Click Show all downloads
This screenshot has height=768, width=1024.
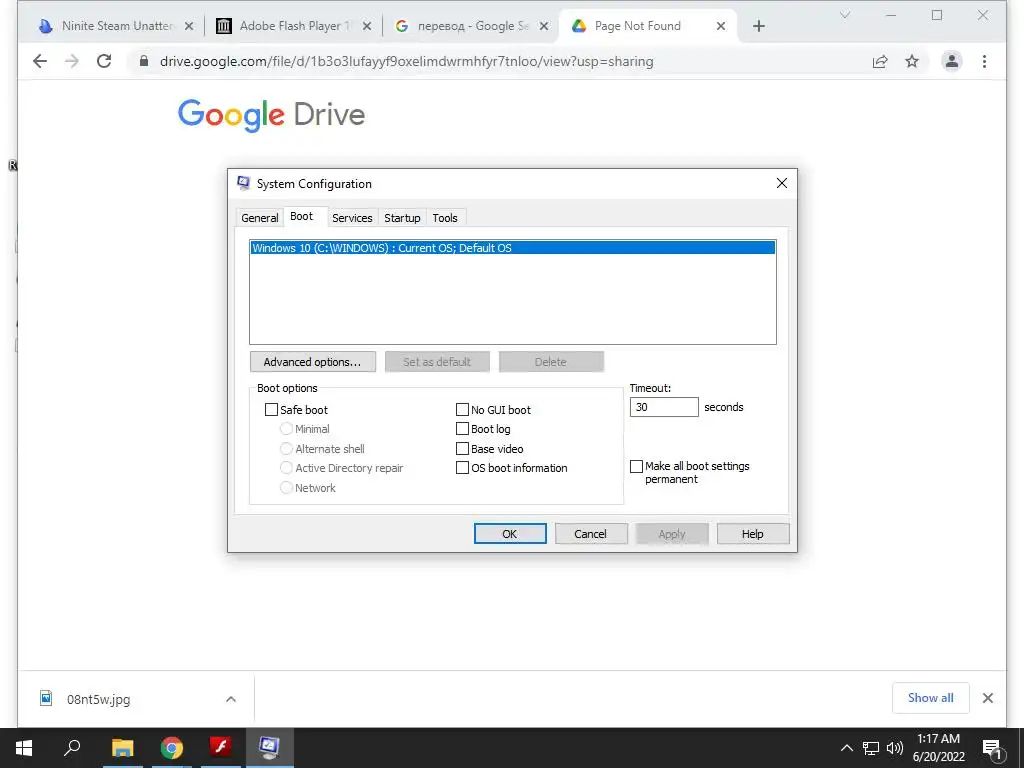(930, 698)
